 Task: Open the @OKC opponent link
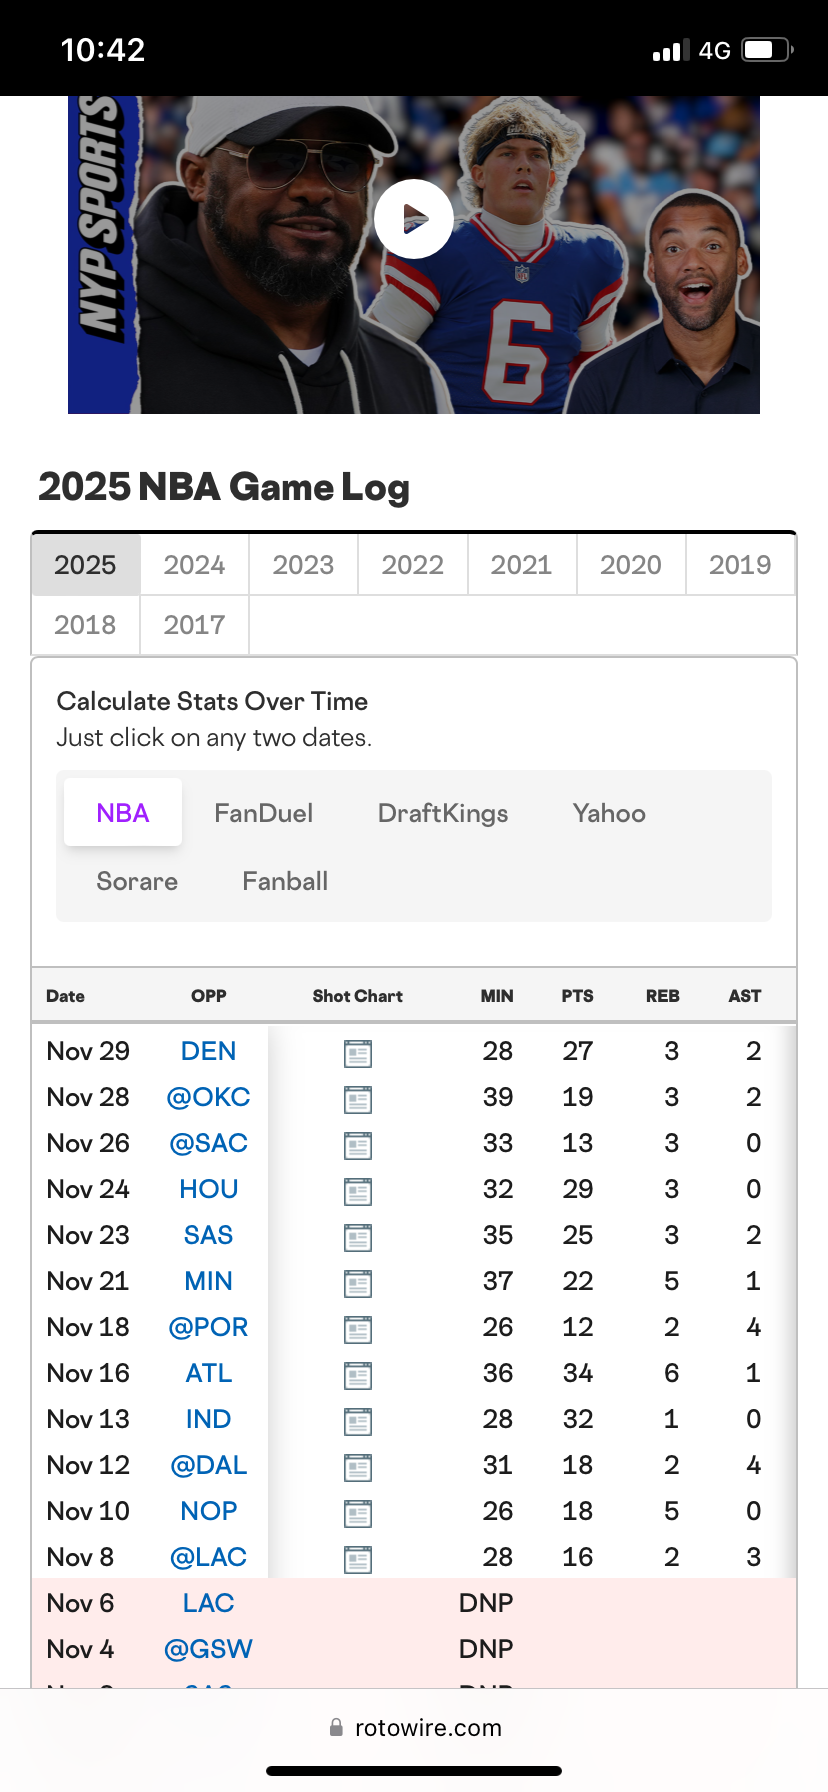pyautogui.click(x=208, y=1097)
